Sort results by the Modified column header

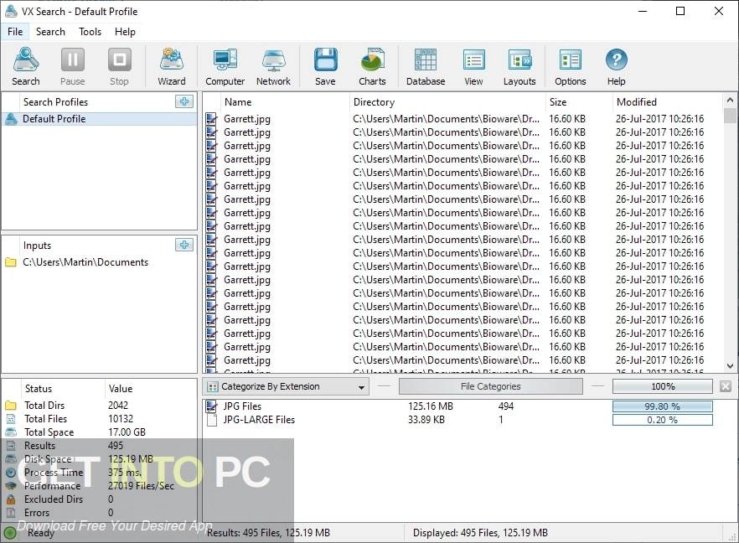pos(636,102)
